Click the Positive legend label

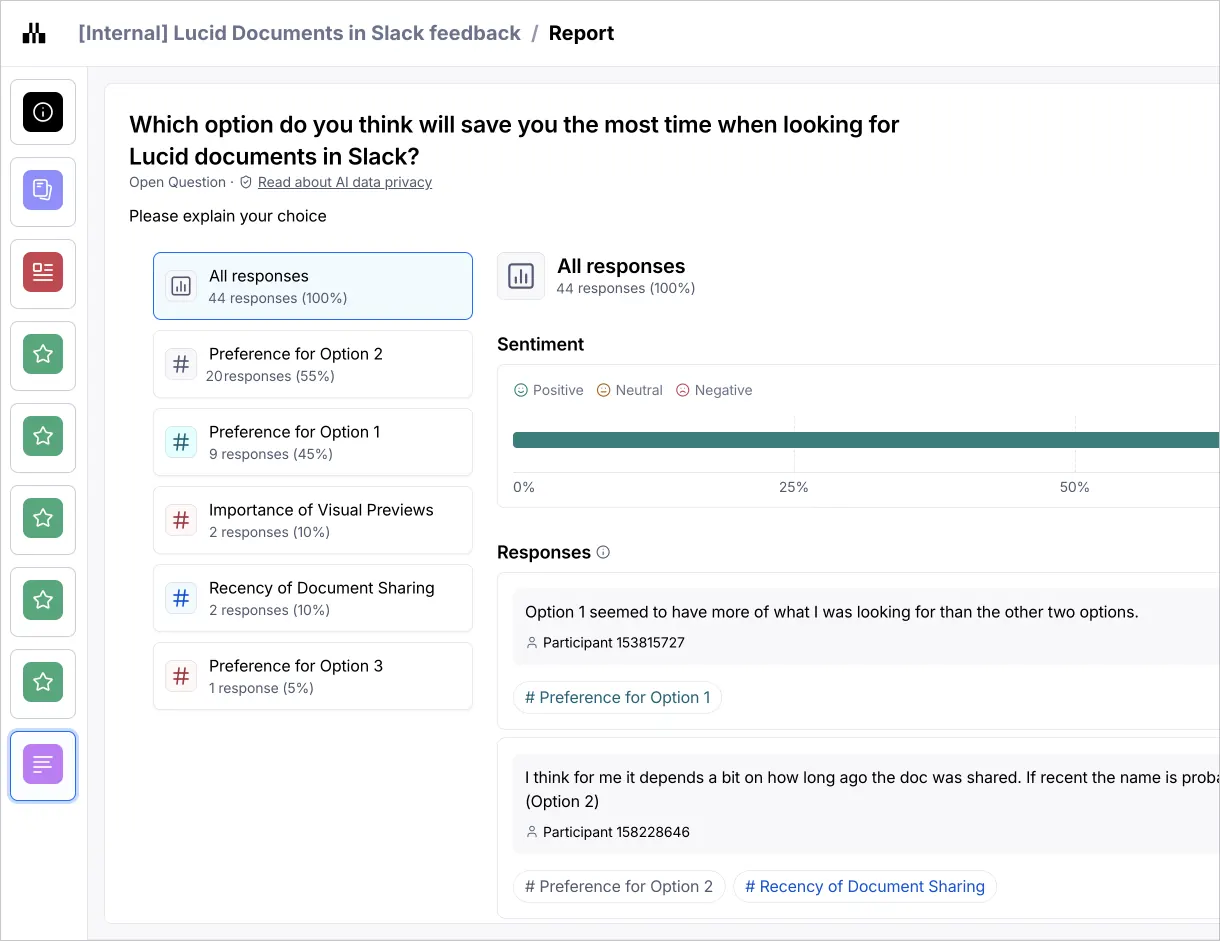coord(558,390)
